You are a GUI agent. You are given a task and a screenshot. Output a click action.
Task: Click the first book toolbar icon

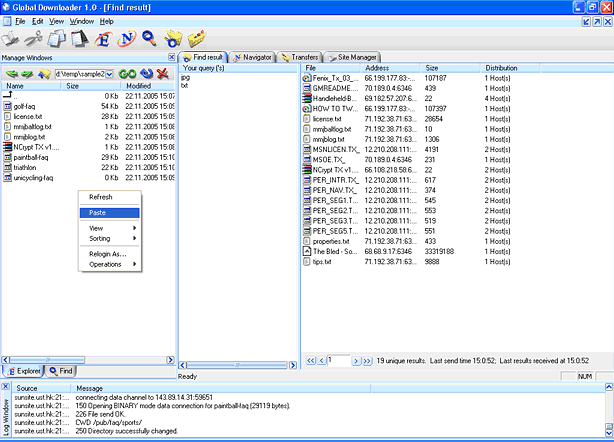pyautogui.click(x=10, y=39)
